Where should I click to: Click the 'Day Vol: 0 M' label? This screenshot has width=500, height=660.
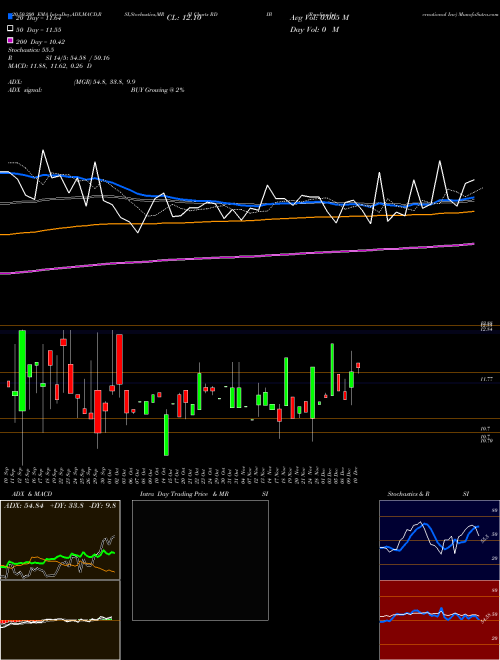click(x=314, y=29)
